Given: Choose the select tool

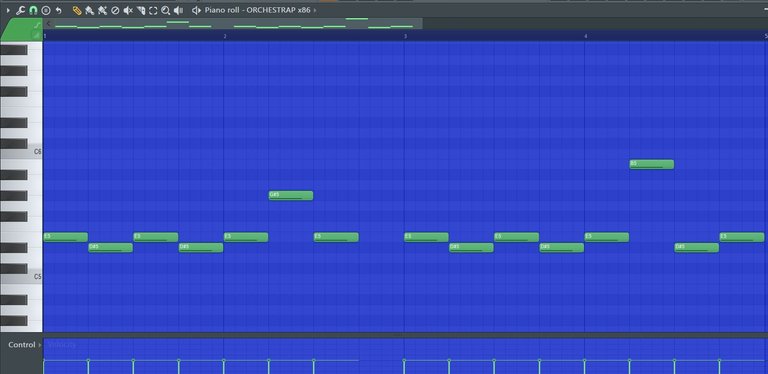Looking at the screenshot, I should pyautogui.click(x=153, y=10).
